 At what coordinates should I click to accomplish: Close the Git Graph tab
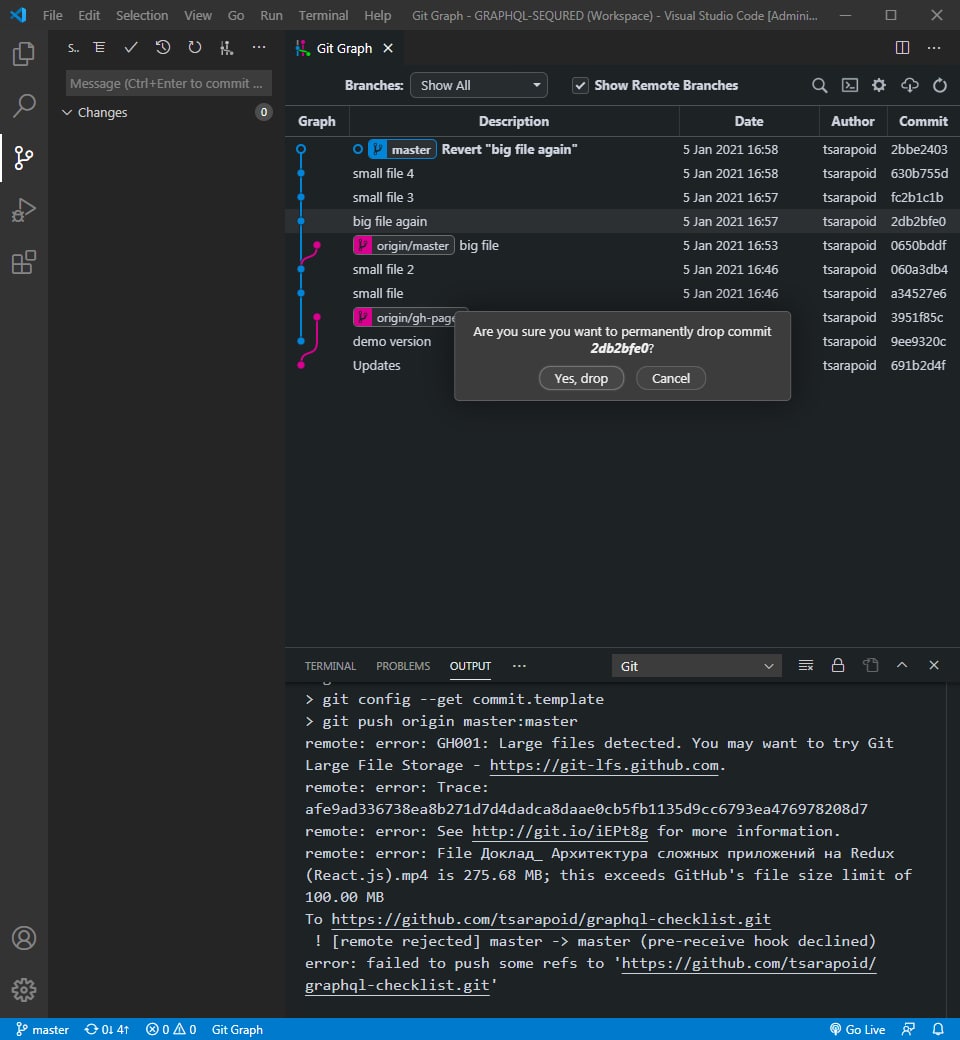point(388,48)
